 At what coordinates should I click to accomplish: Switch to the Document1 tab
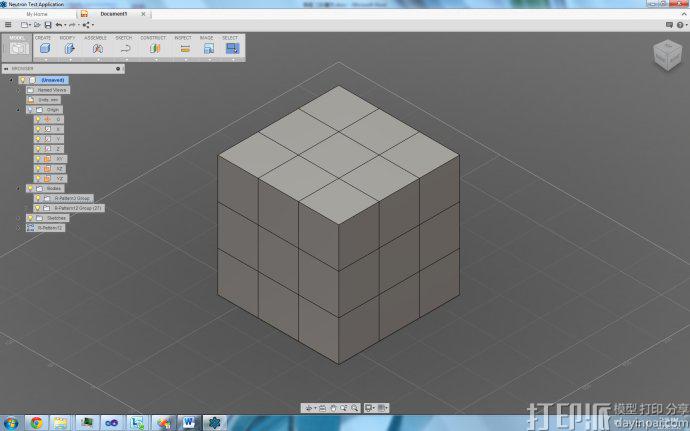(114, 14)
